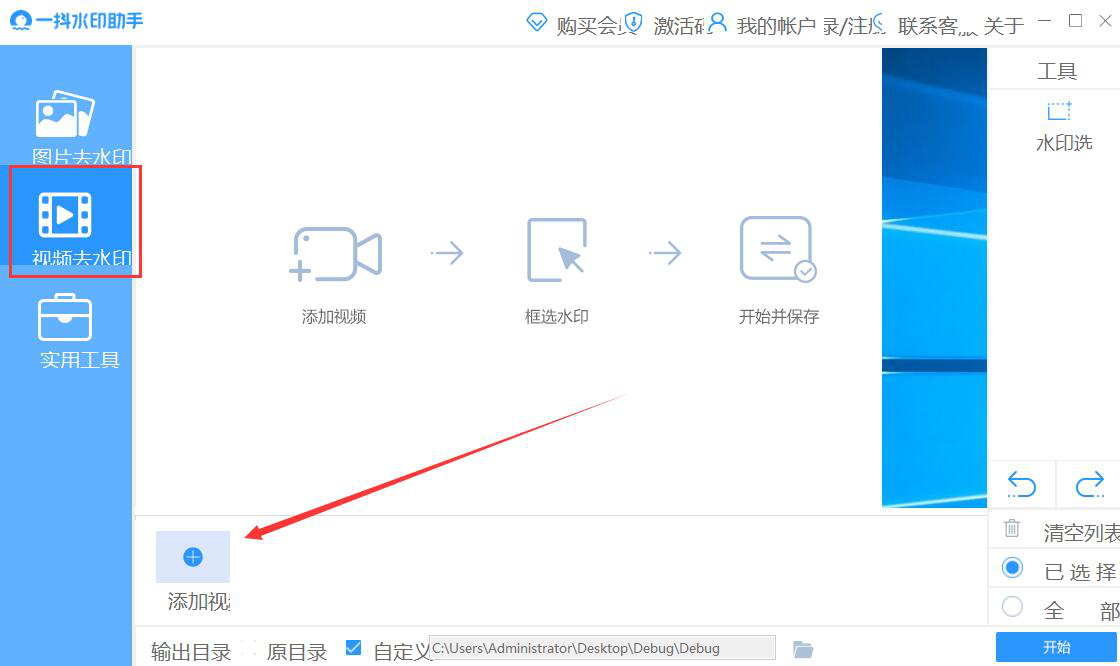Open 我的帐户 menu item

[x=776, y=26]
